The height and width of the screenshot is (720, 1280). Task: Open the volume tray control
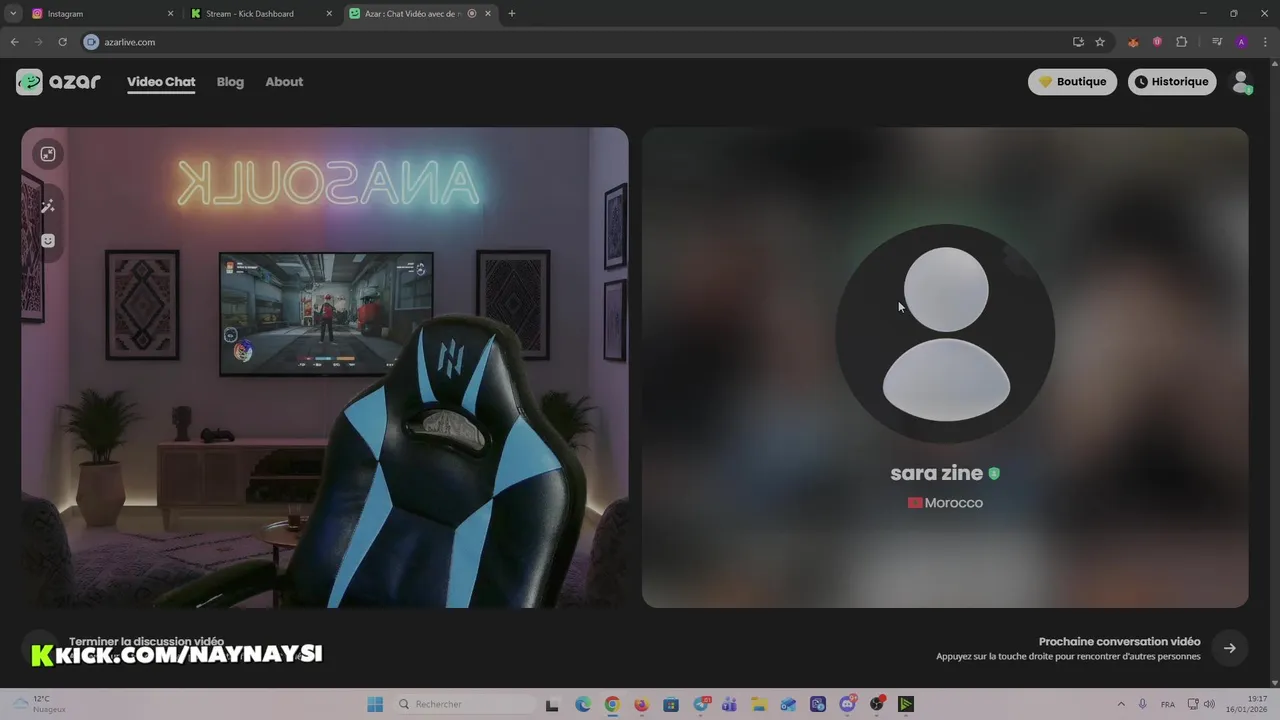tap(1209, 704)
